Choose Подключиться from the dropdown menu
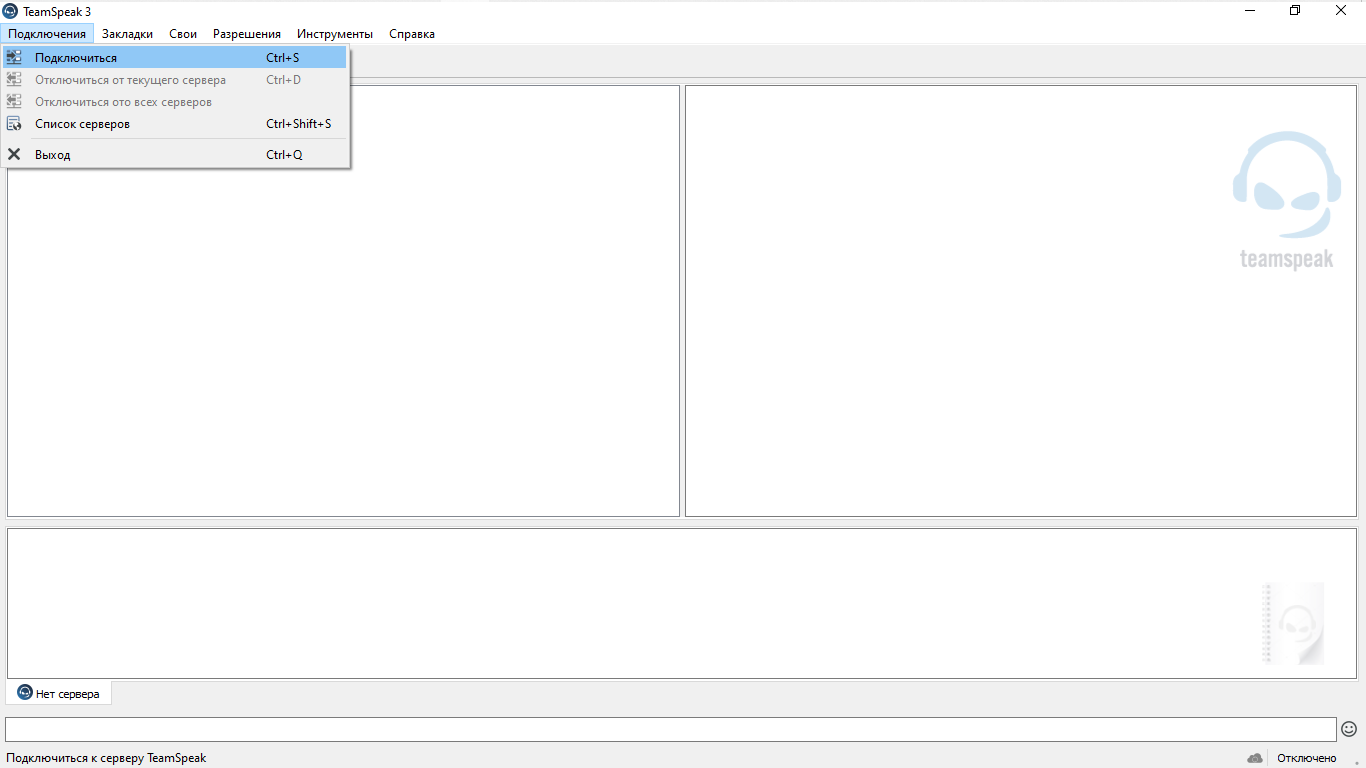The width and height of the screenshot is (1366, 768). [175, 58]
